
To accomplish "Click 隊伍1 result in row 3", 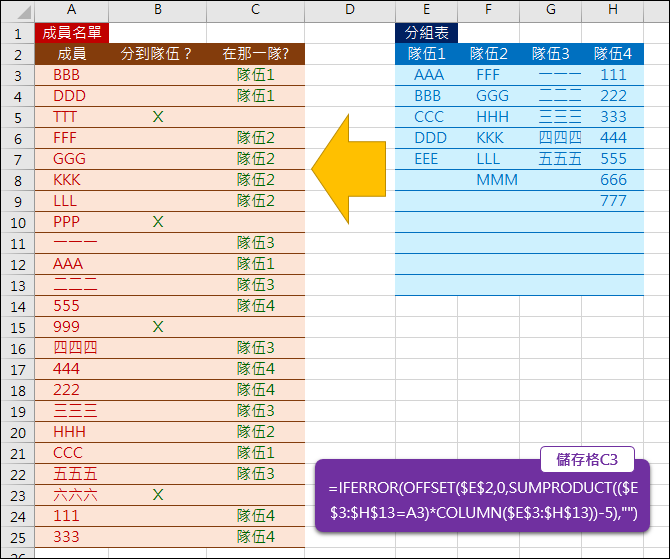I will (256, 75).
